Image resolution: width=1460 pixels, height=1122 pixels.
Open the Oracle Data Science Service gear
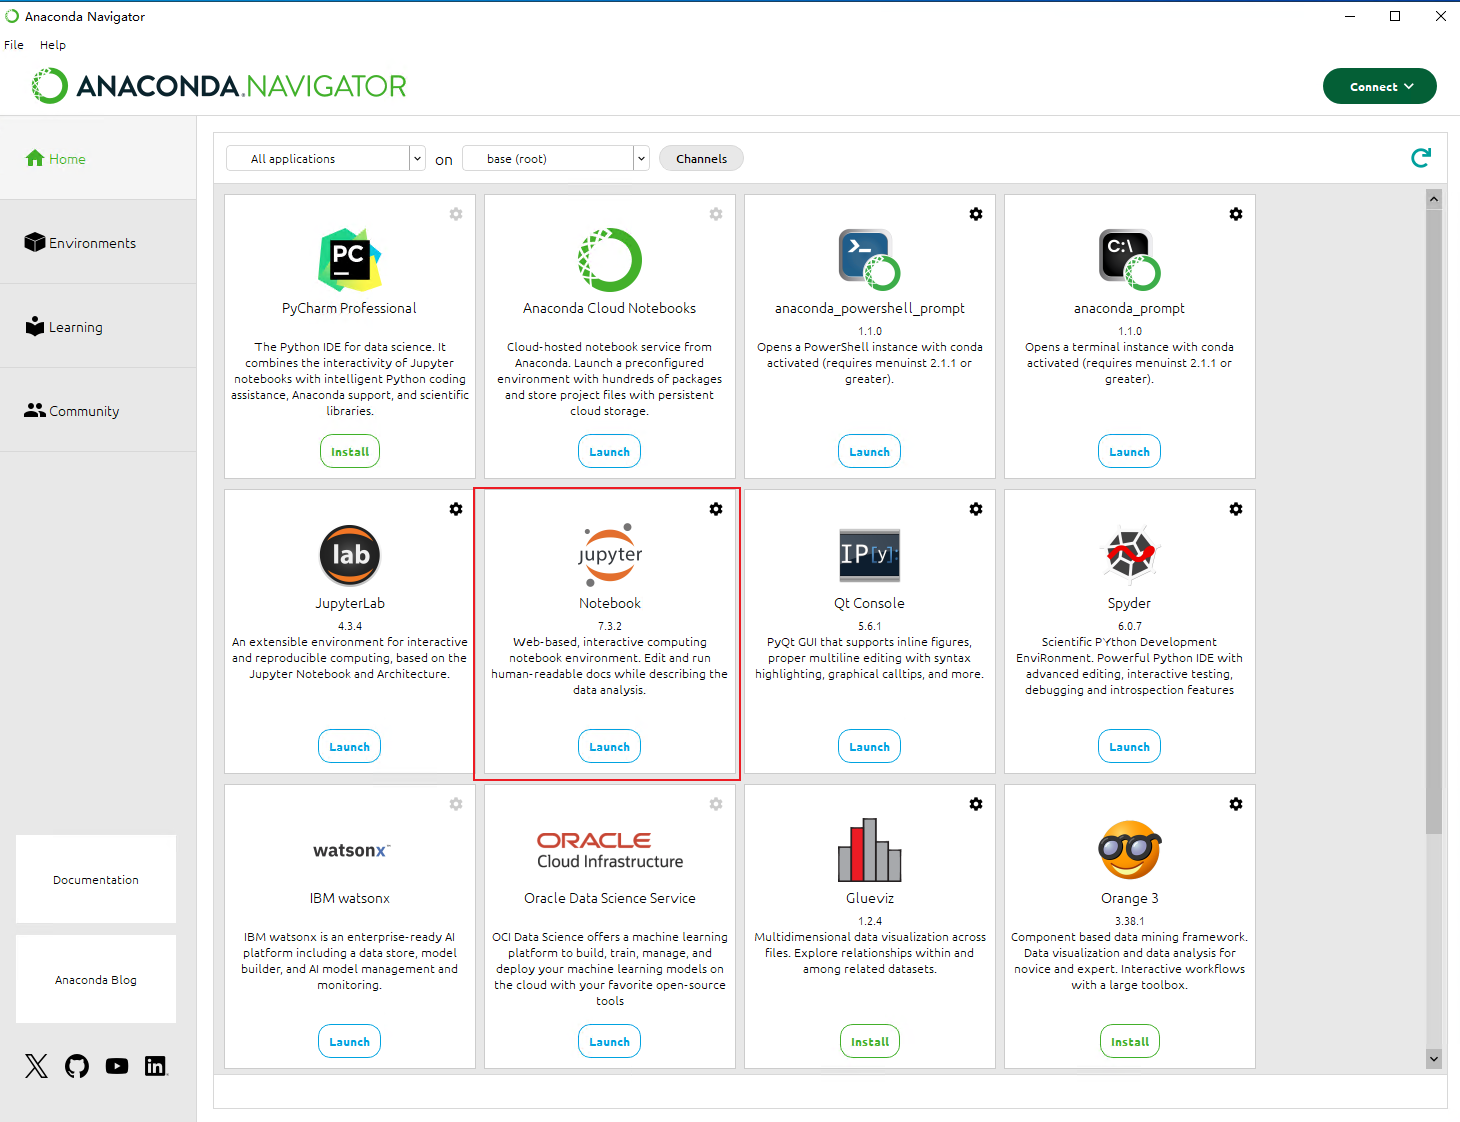tap(716, 804)
